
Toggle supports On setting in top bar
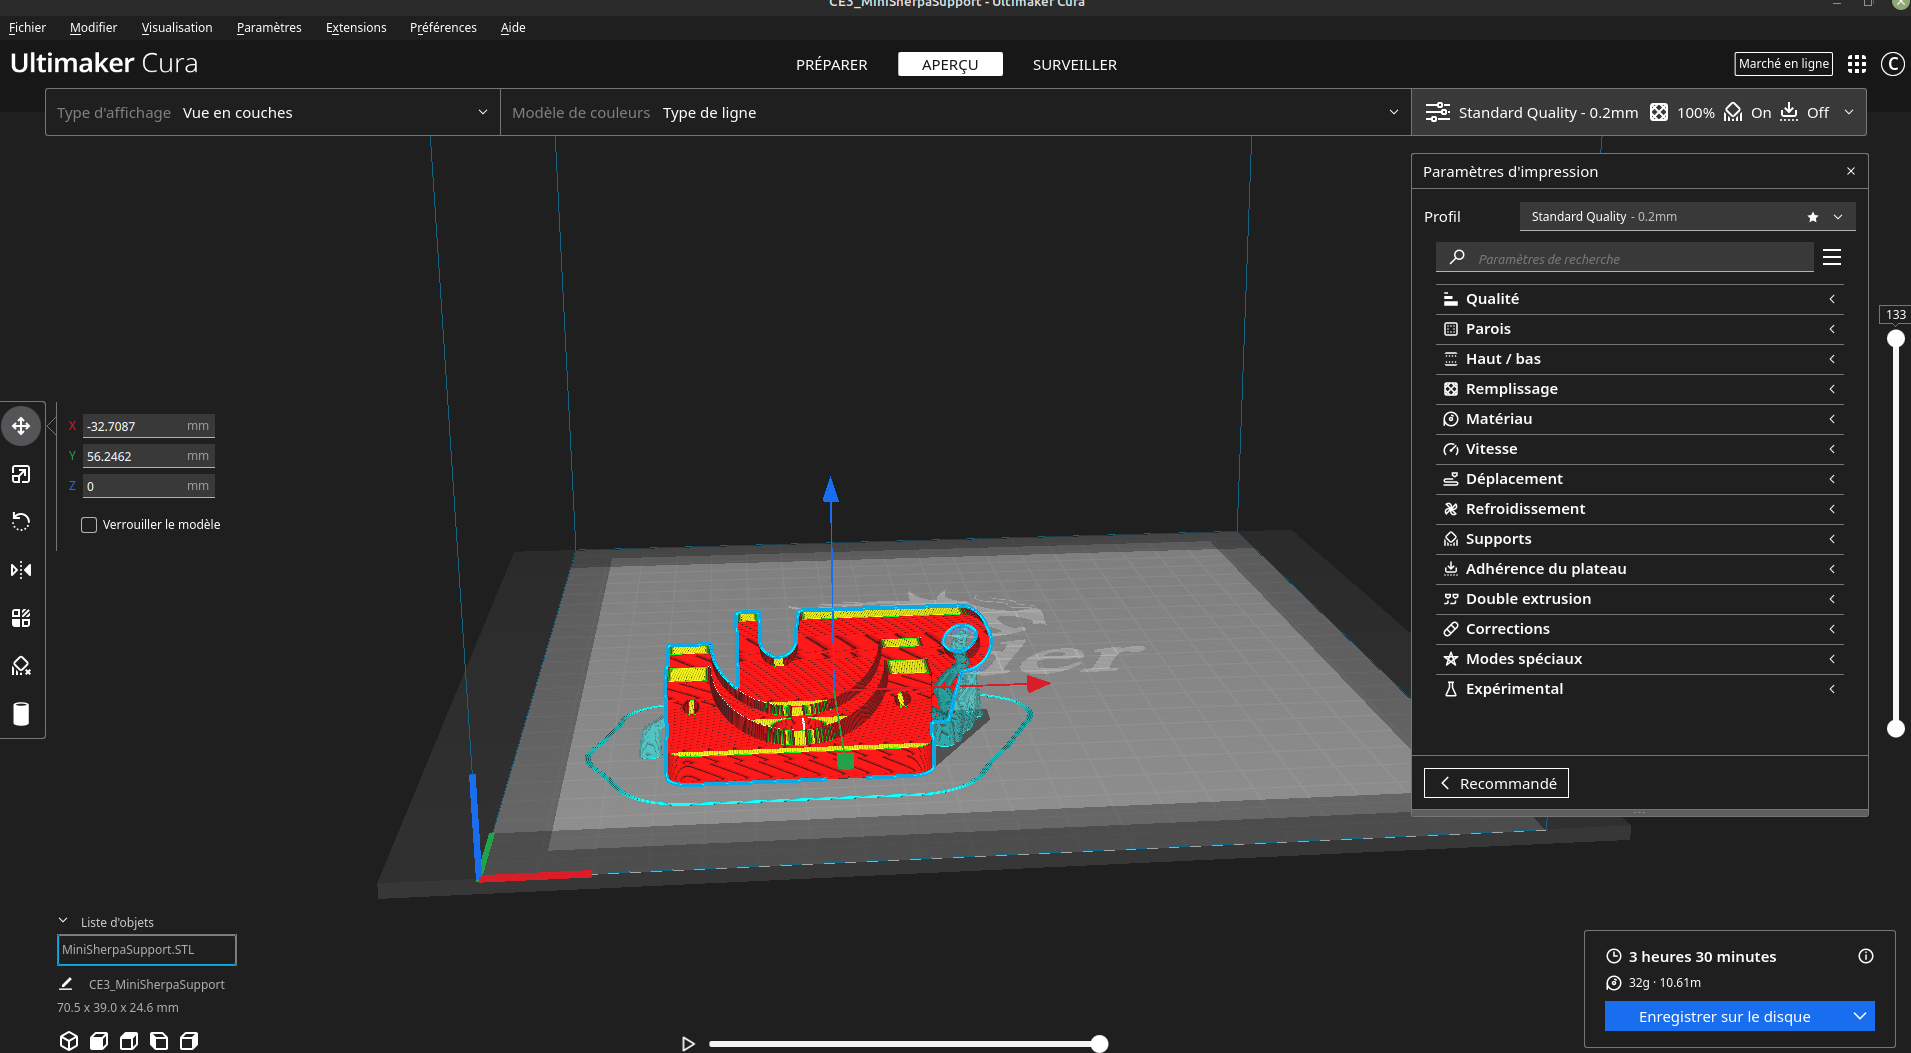pos(1748,112)
